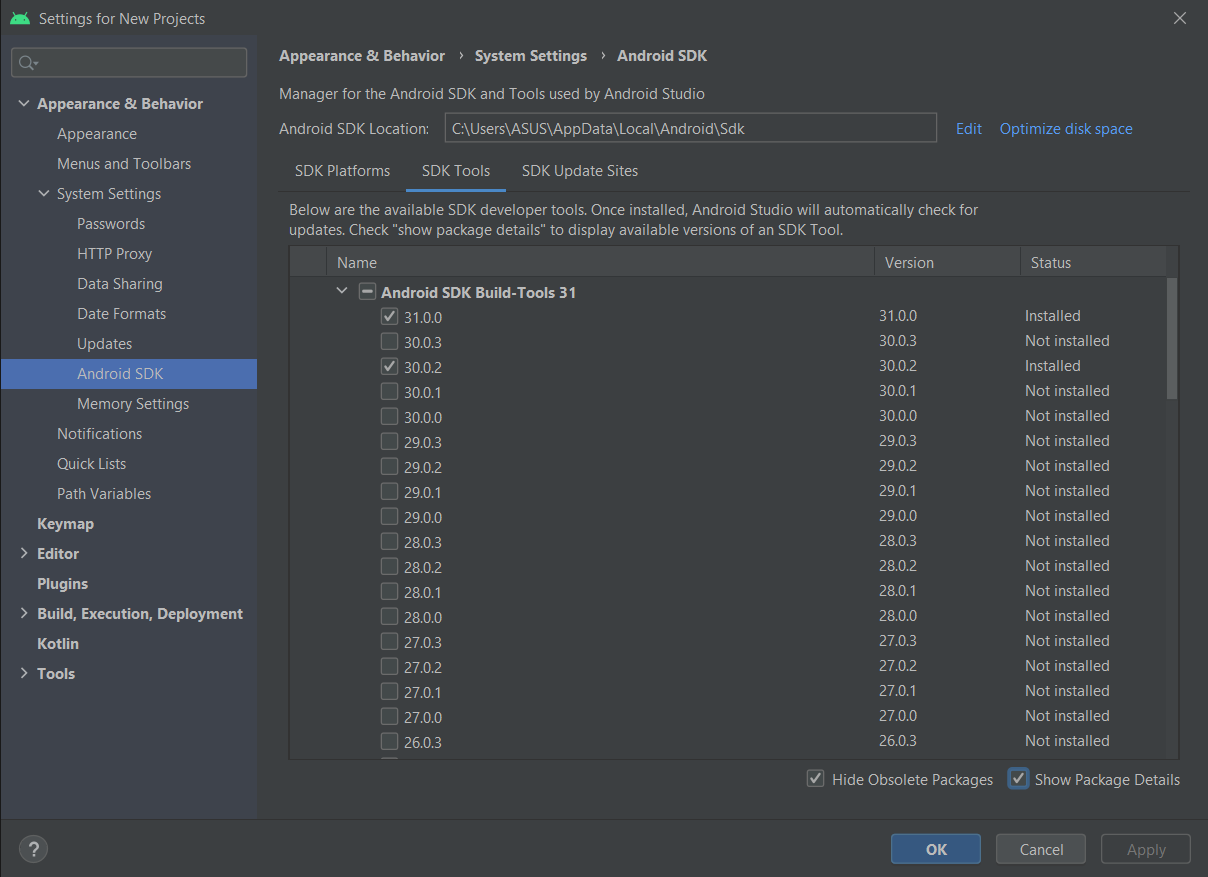Image resolution: width=1208 pixels, height=877 pixels.
Task: Select the SDK Tools tab
Action: [456, 171]
